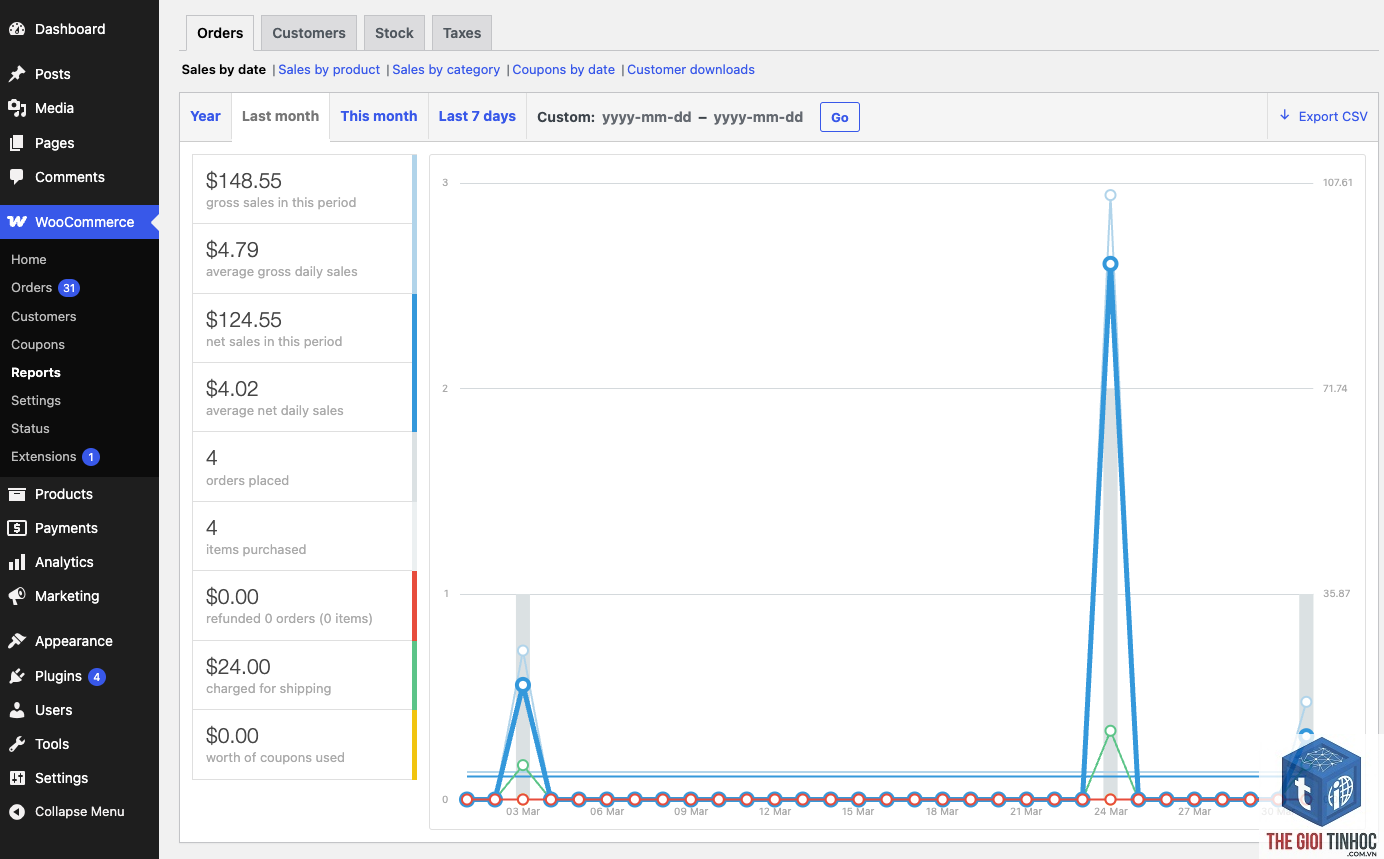Show the Year date range

click(205, 116)
